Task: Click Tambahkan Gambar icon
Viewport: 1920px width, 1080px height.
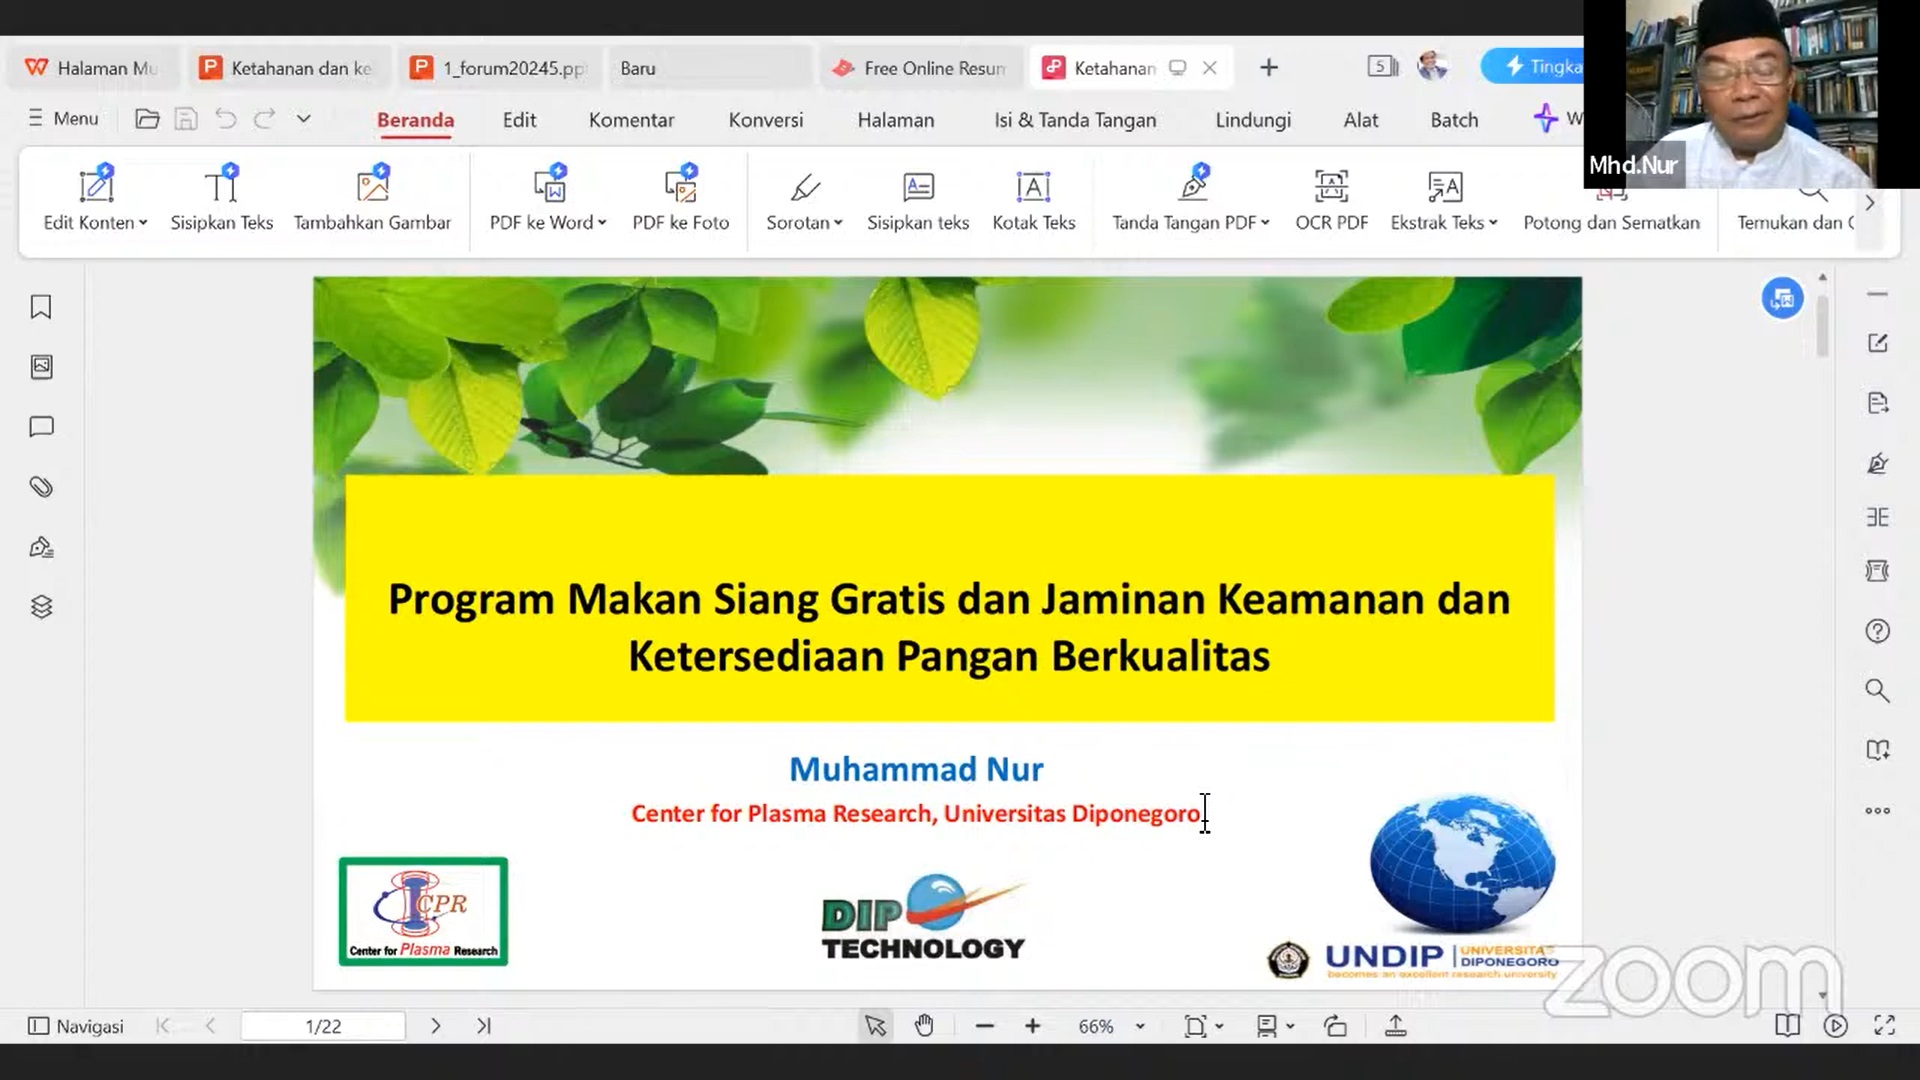Action: tap(372, 187)
